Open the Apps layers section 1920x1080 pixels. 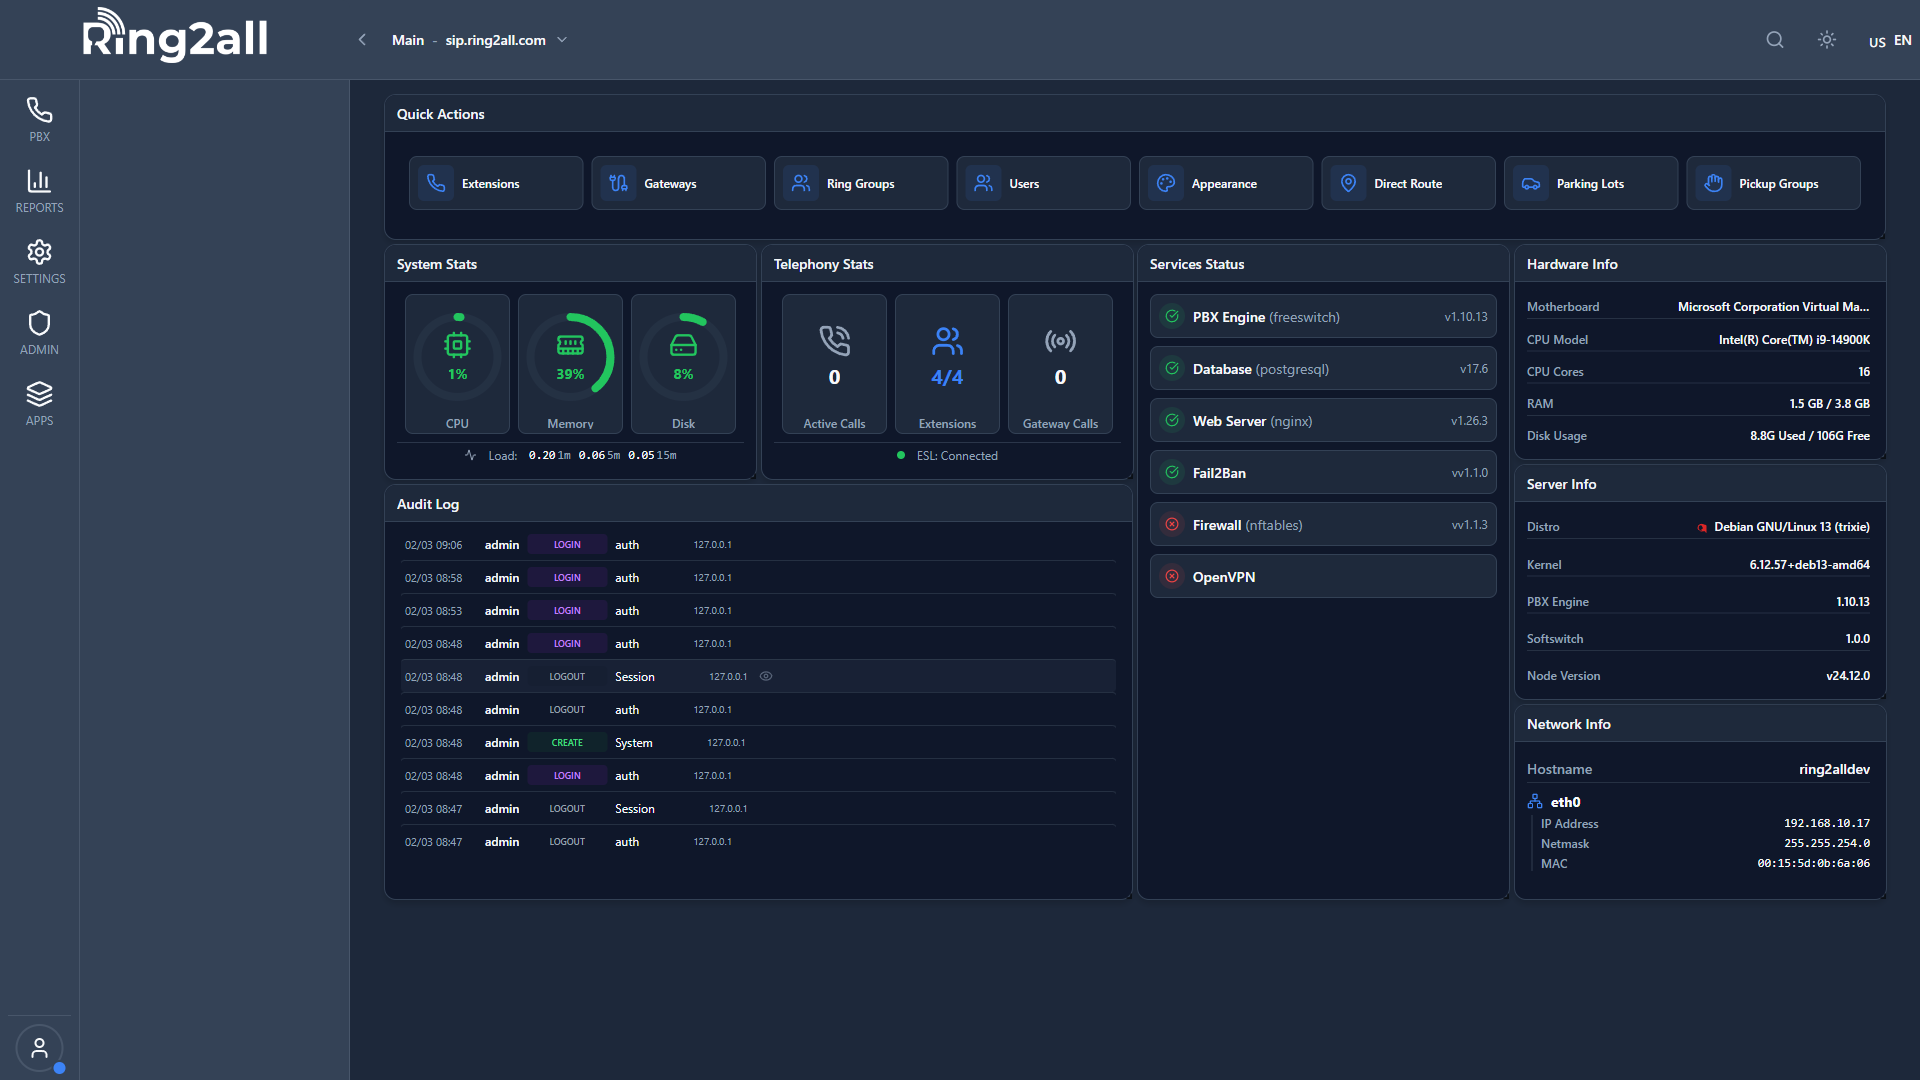39,403
